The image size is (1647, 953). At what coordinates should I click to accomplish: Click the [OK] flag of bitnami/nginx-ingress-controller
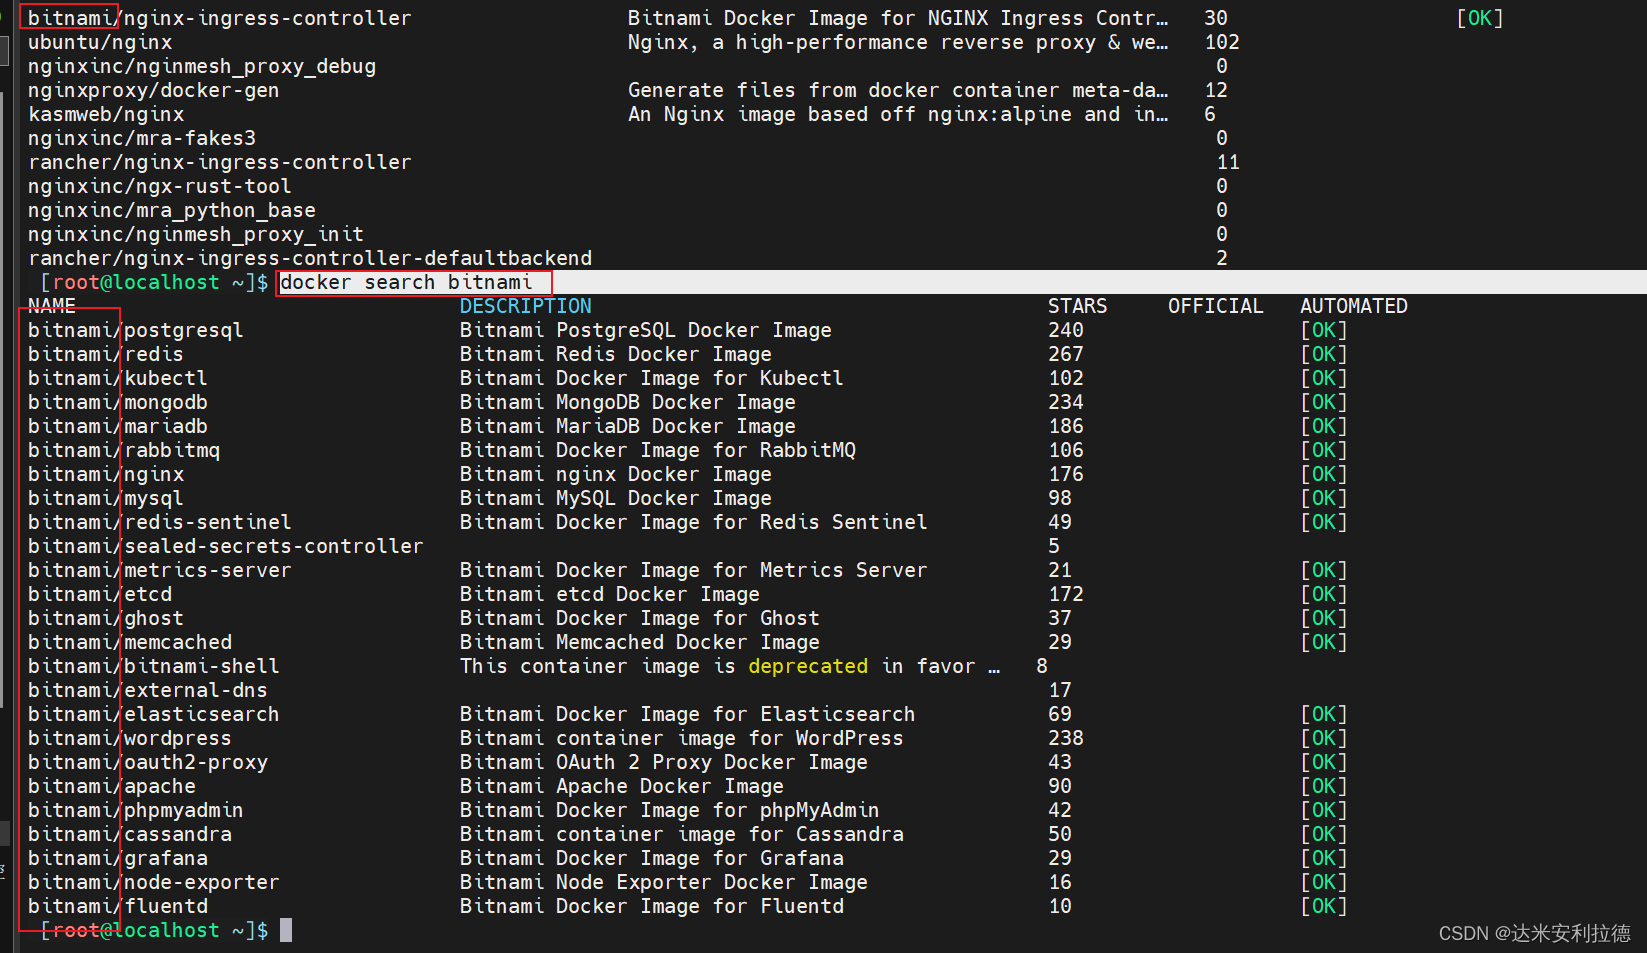[1480, 18]
